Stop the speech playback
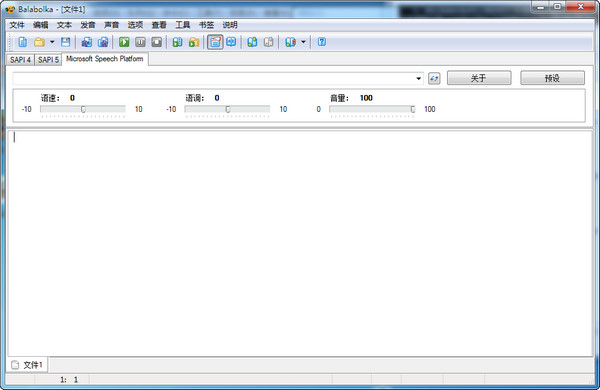Image resolution: width=600 pixels, height=390 pixels. point(157,42)
